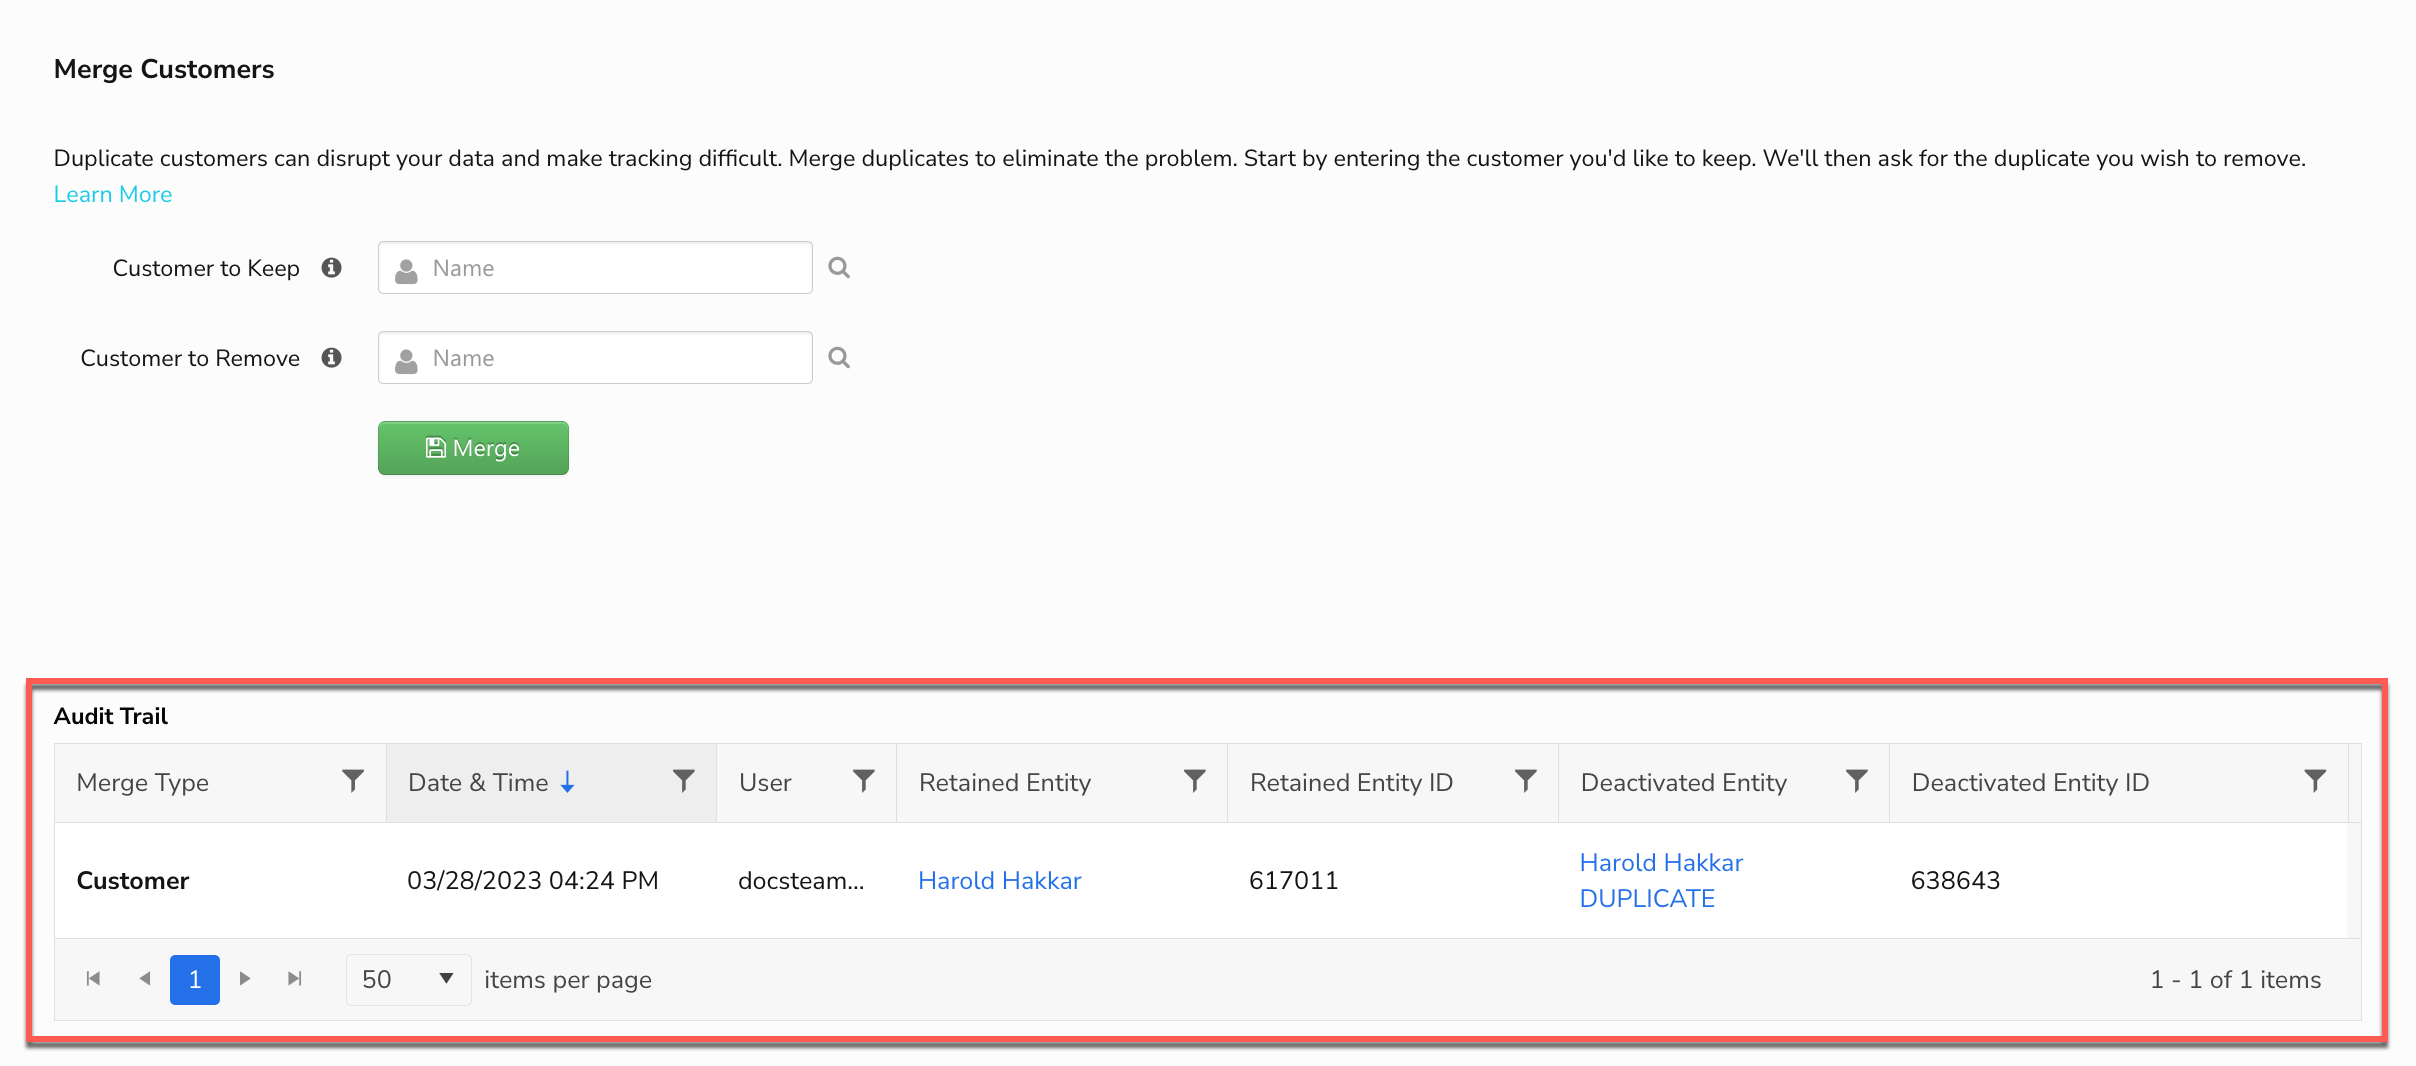The height and width of the screenshot is (1066, 2416).
Task: Click the search magnifier beside Customer to Remove
Action: [839, 357]
